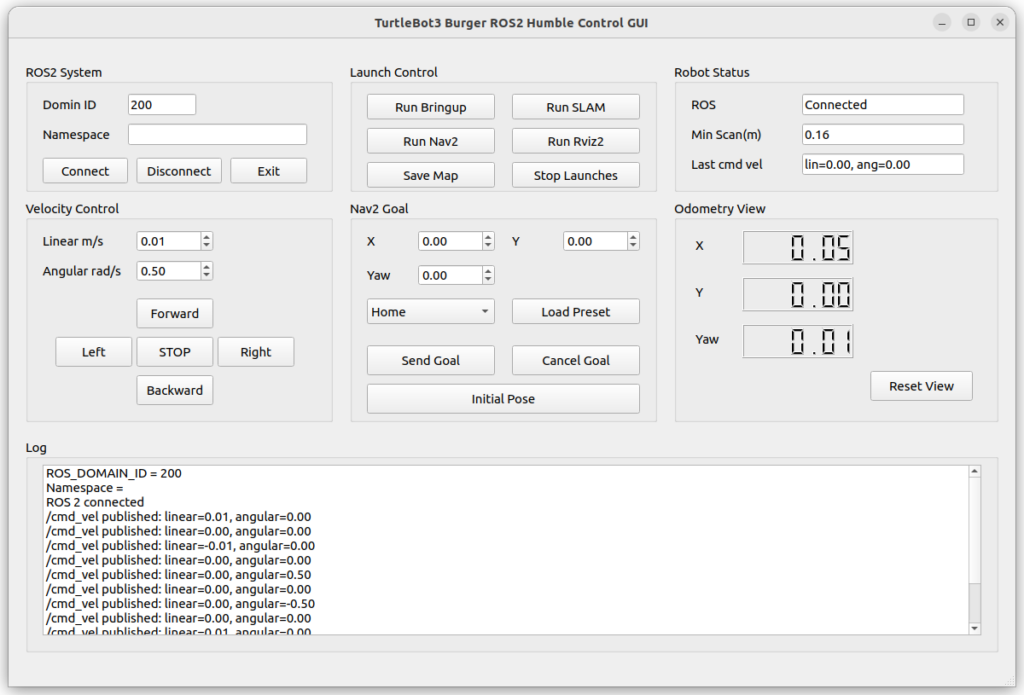Increase Linear m/s with up arrow
The image size is (1024, 695).
[206, 237]
